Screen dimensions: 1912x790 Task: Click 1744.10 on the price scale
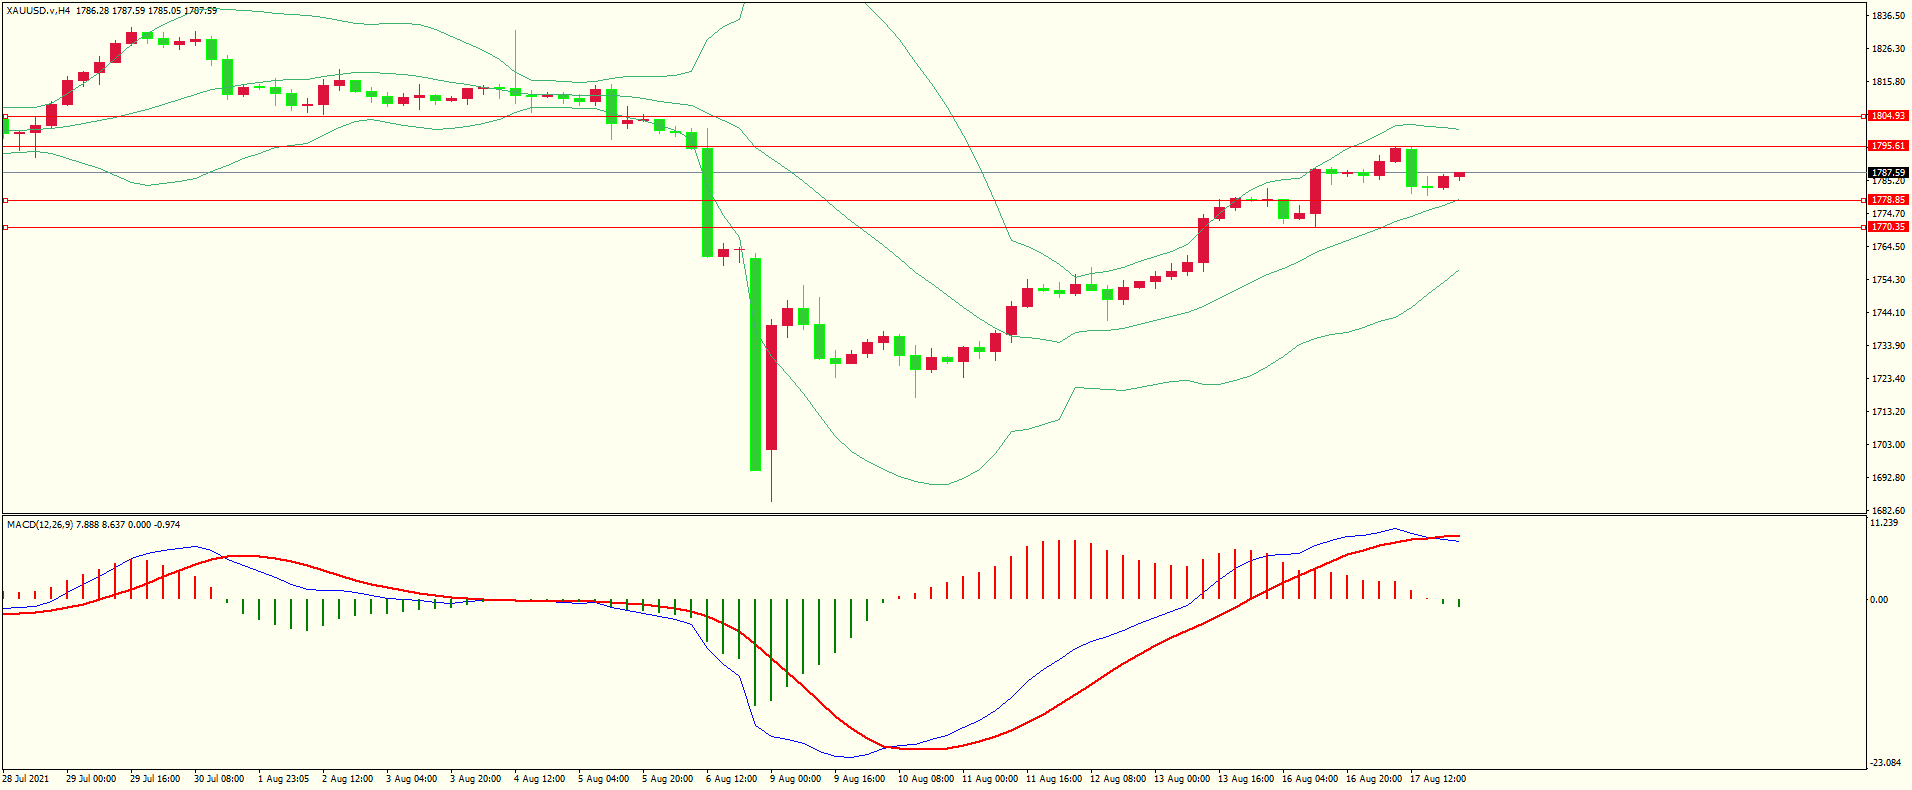[1888, 313]
